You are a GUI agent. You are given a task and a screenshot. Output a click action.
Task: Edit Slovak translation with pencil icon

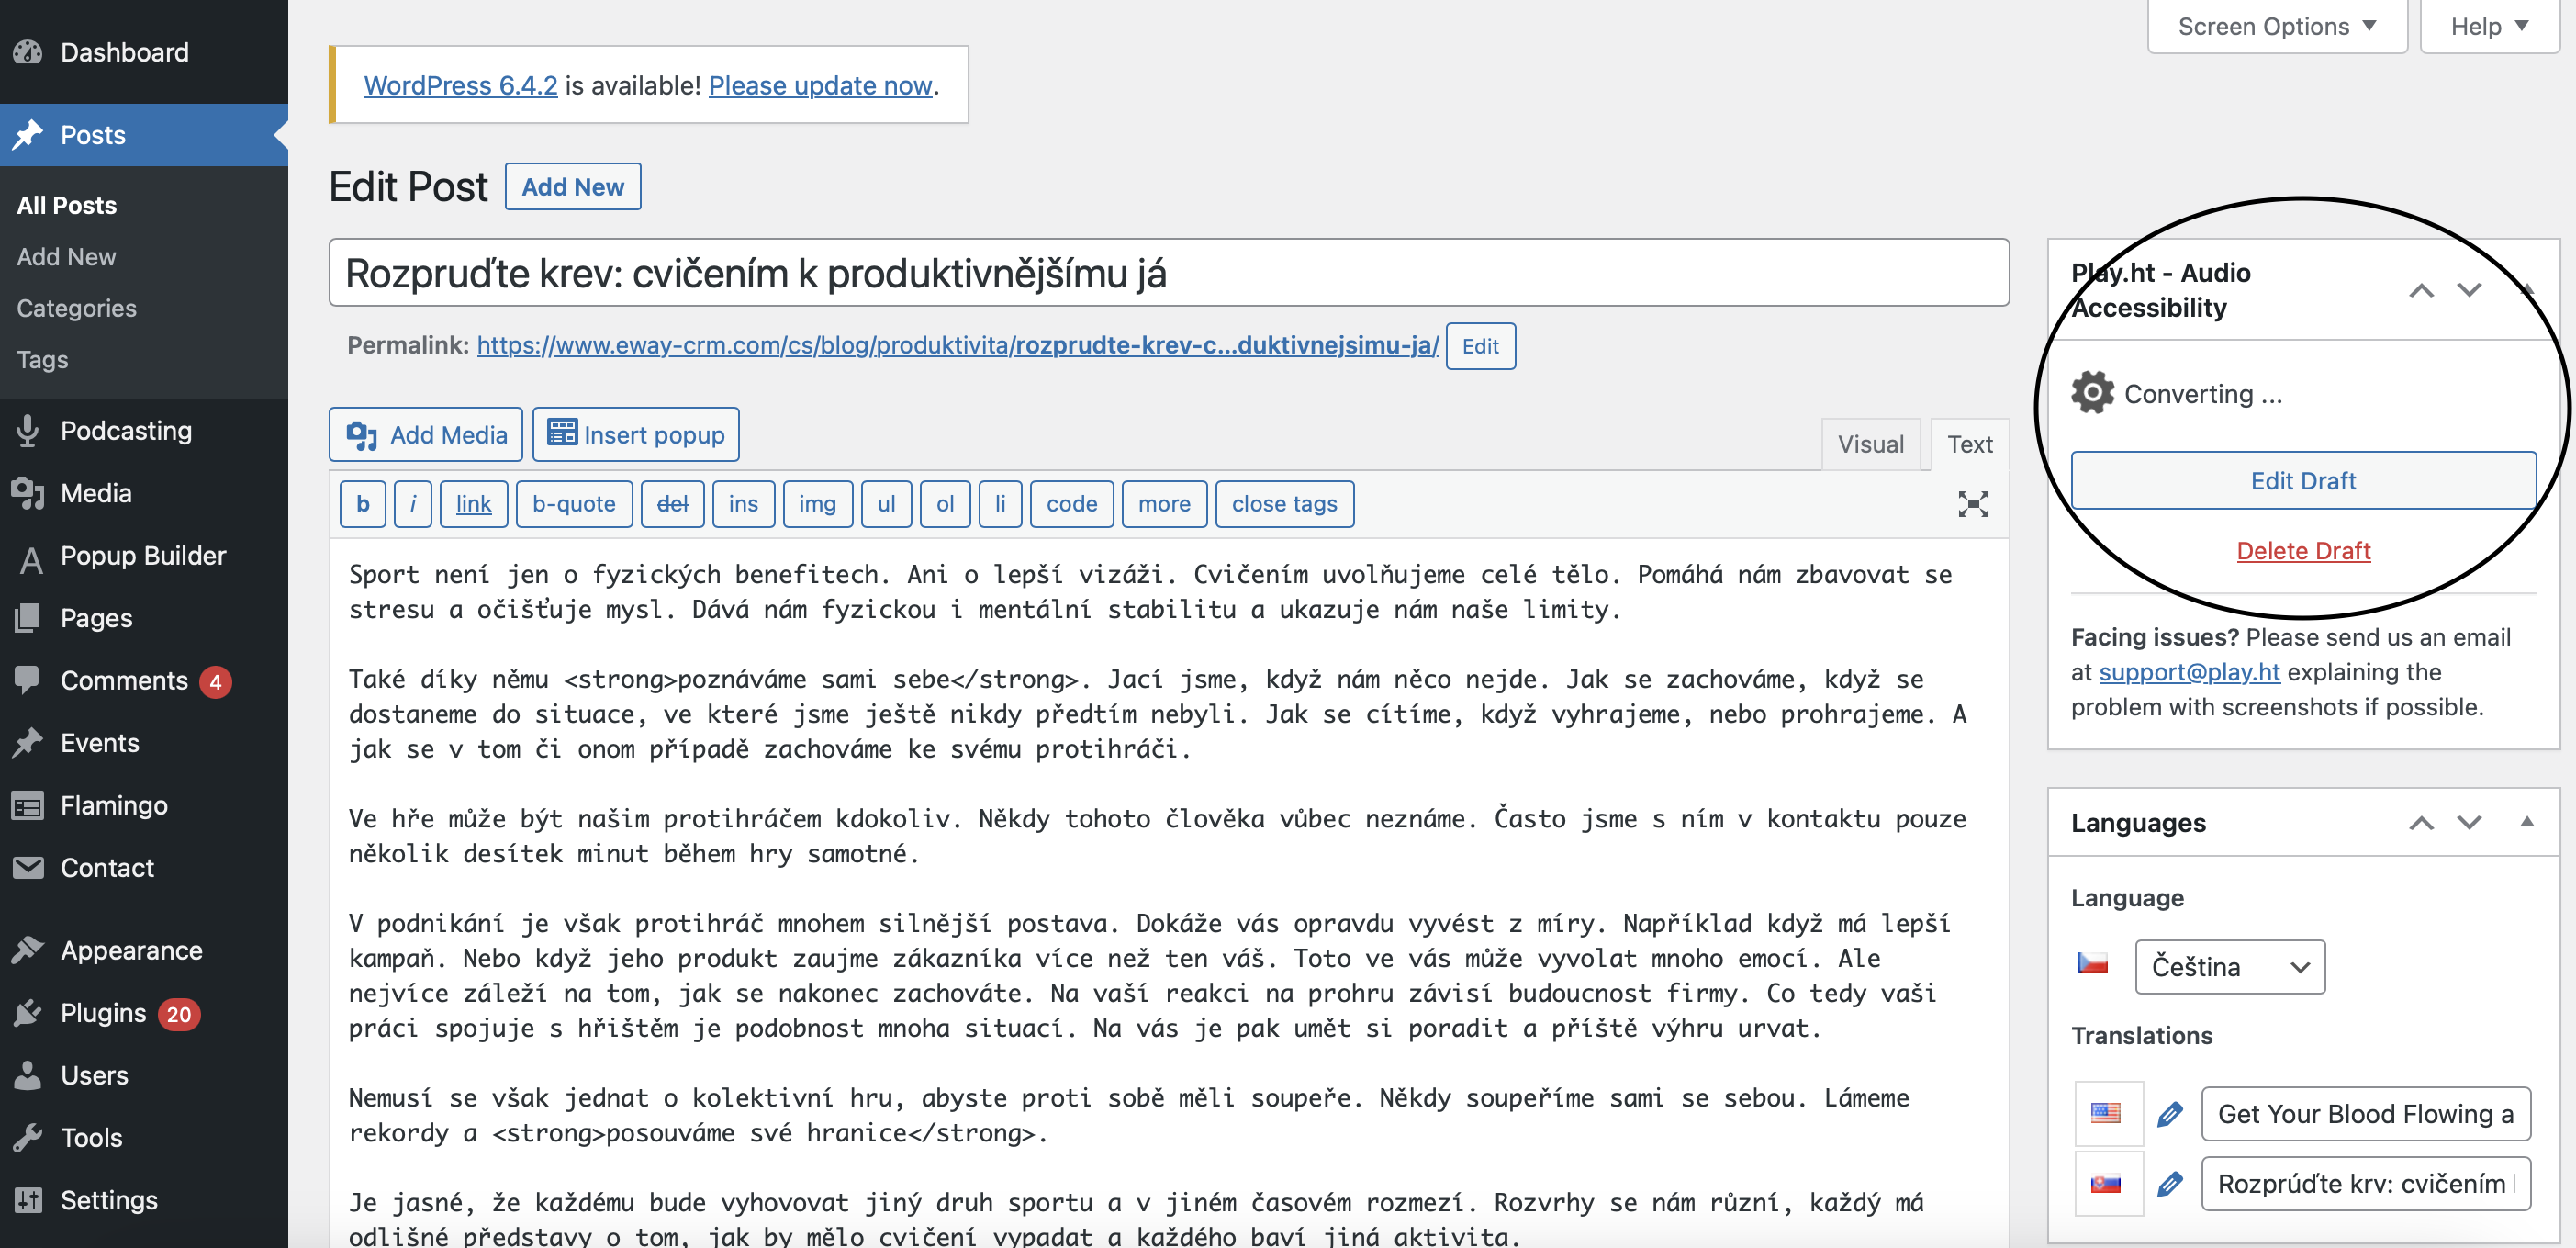pos(2169,1184)
